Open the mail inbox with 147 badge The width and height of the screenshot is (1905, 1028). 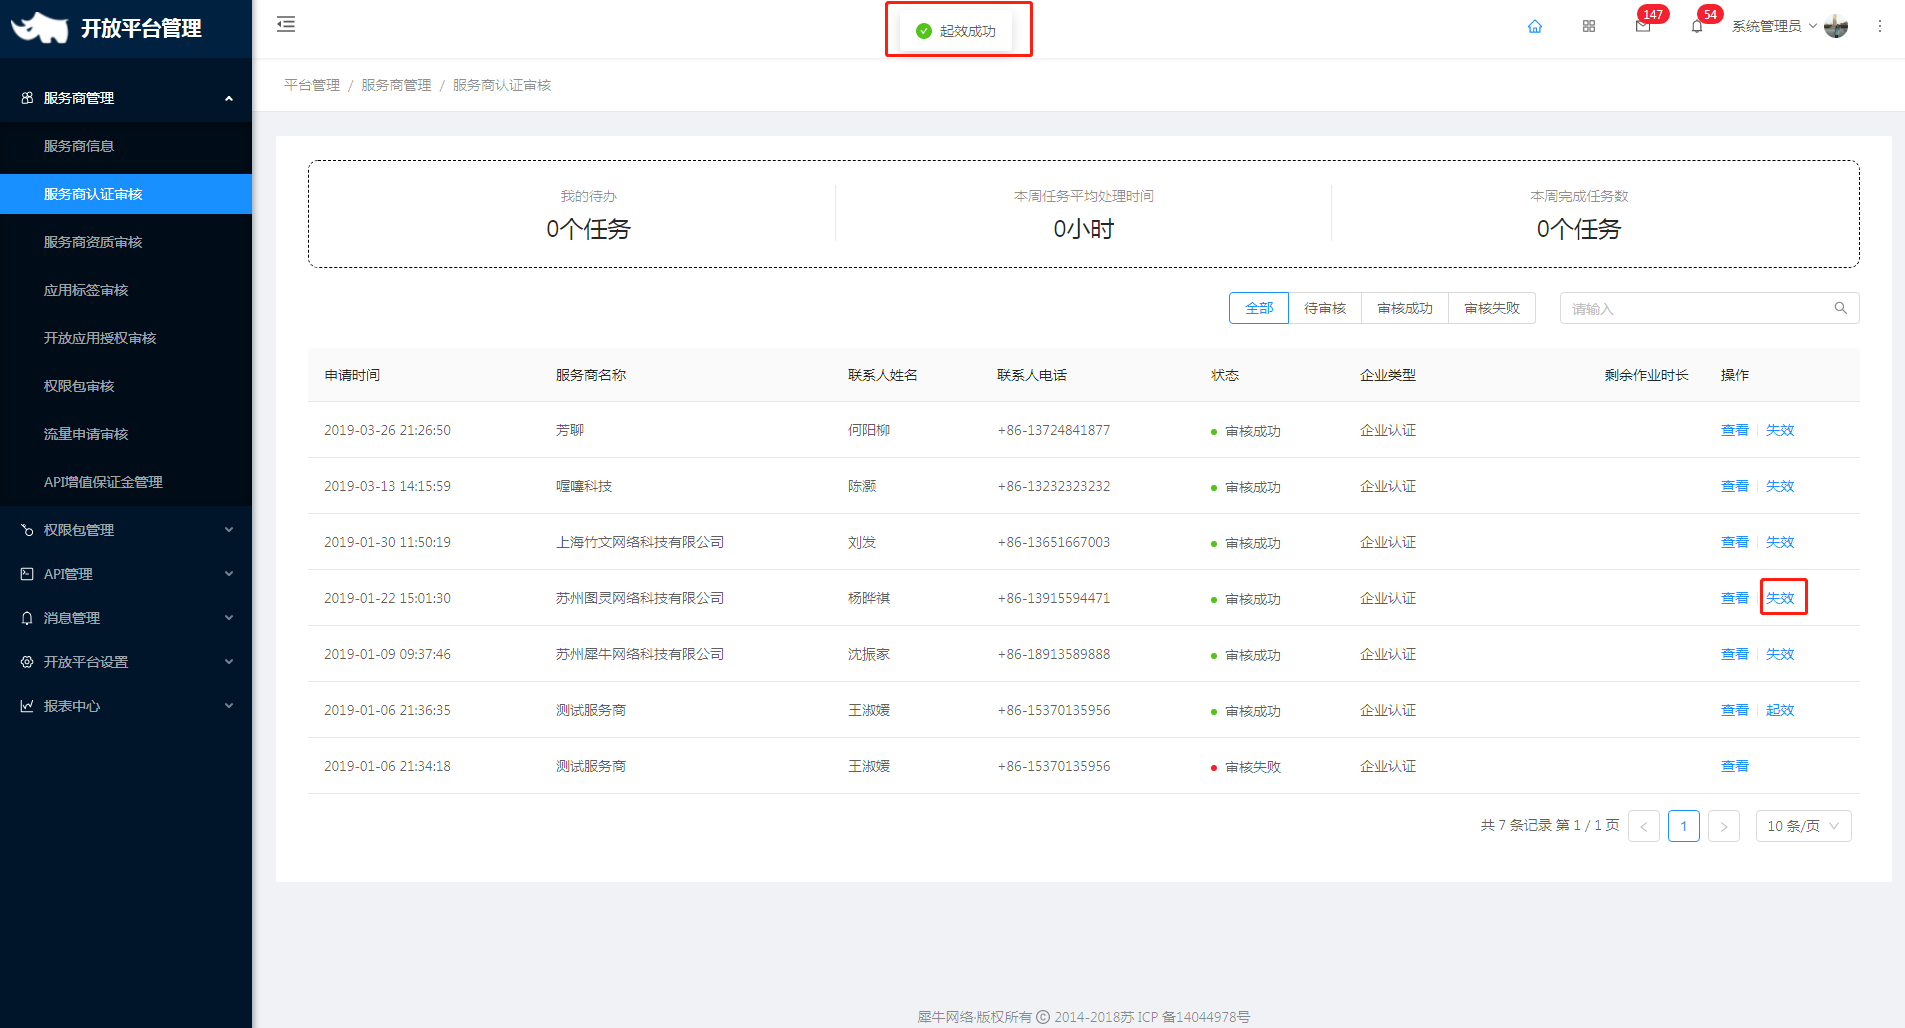1643,26
